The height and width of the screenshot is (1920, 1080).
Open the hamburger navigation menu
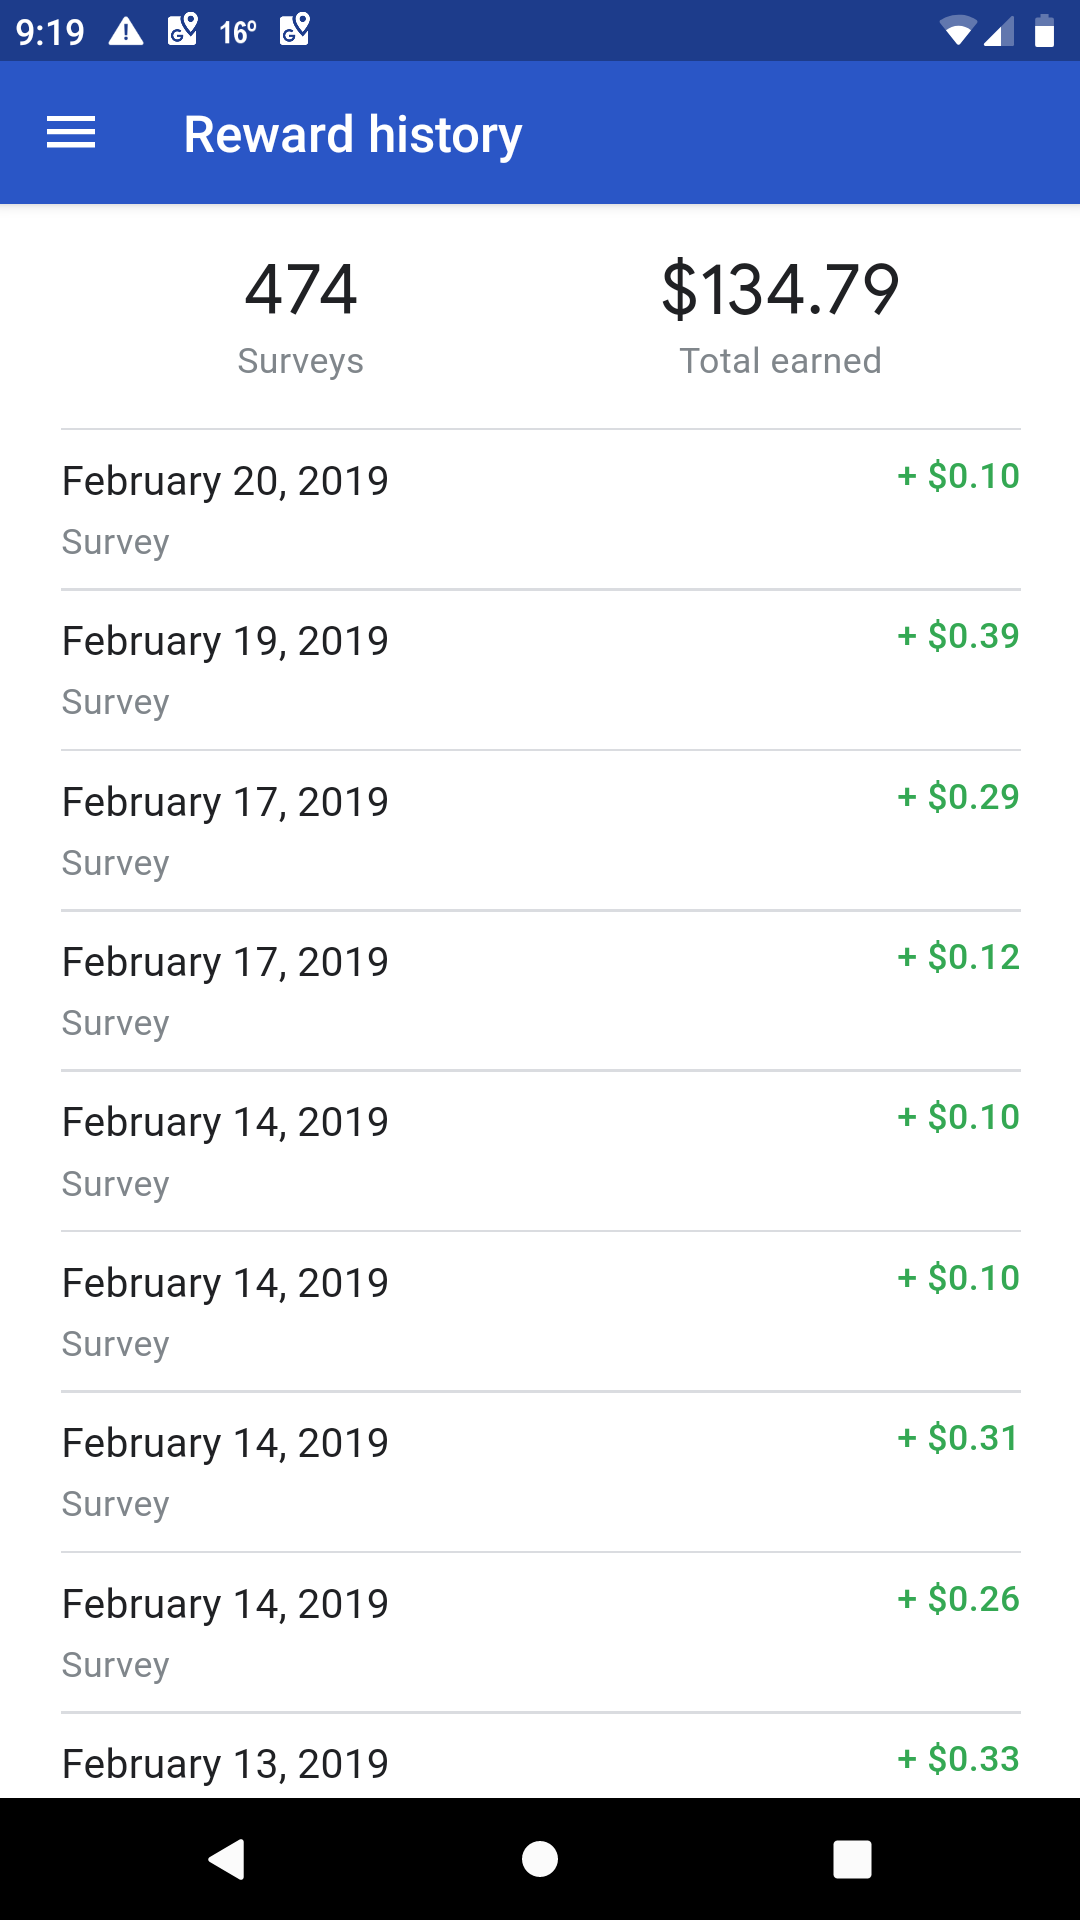click(71, 133)
